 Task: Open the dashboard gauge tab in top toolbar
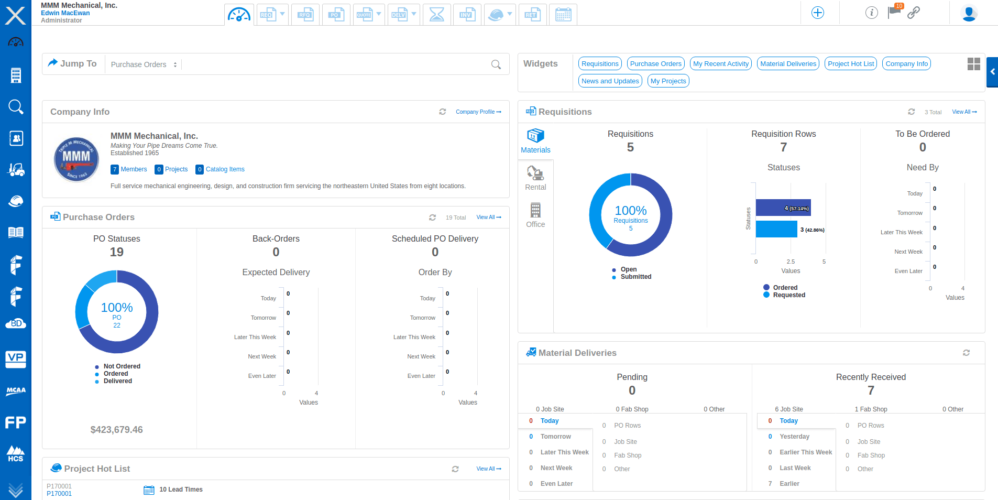point(239,14)
